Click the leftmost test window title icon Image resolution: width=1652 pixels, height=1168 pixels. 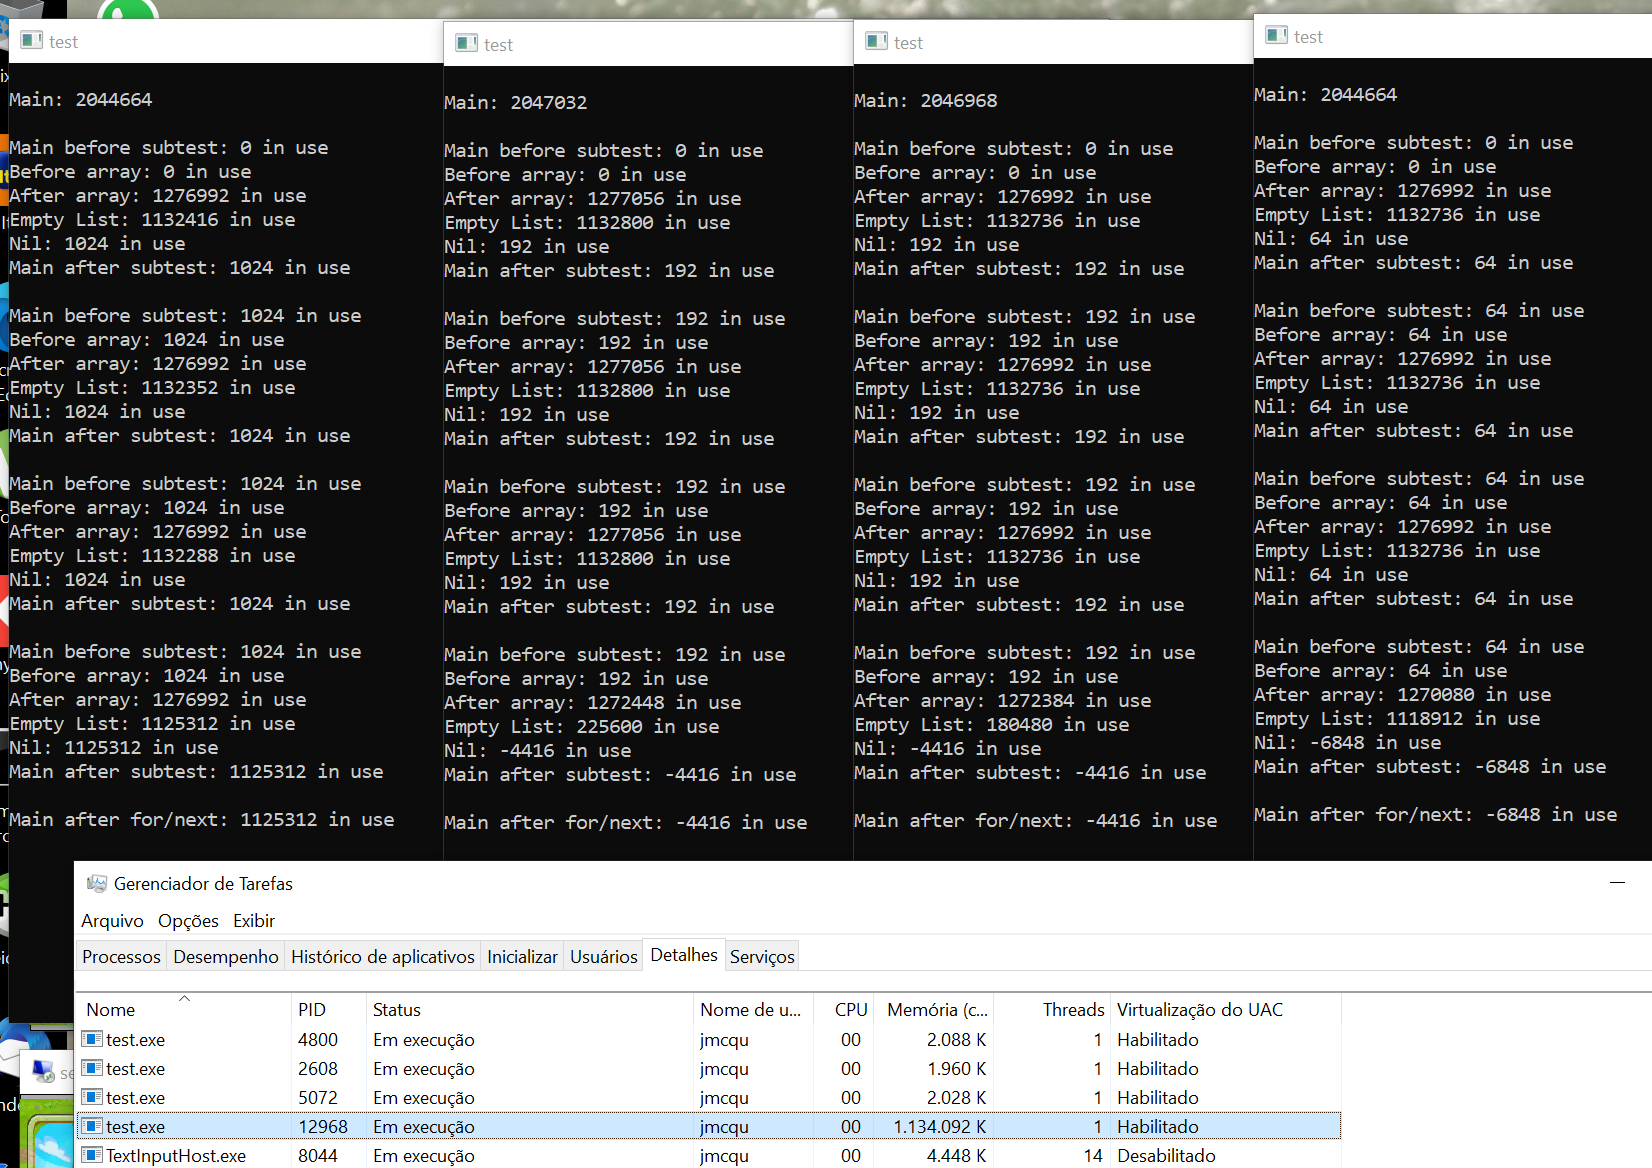click(x=32, y=41)
